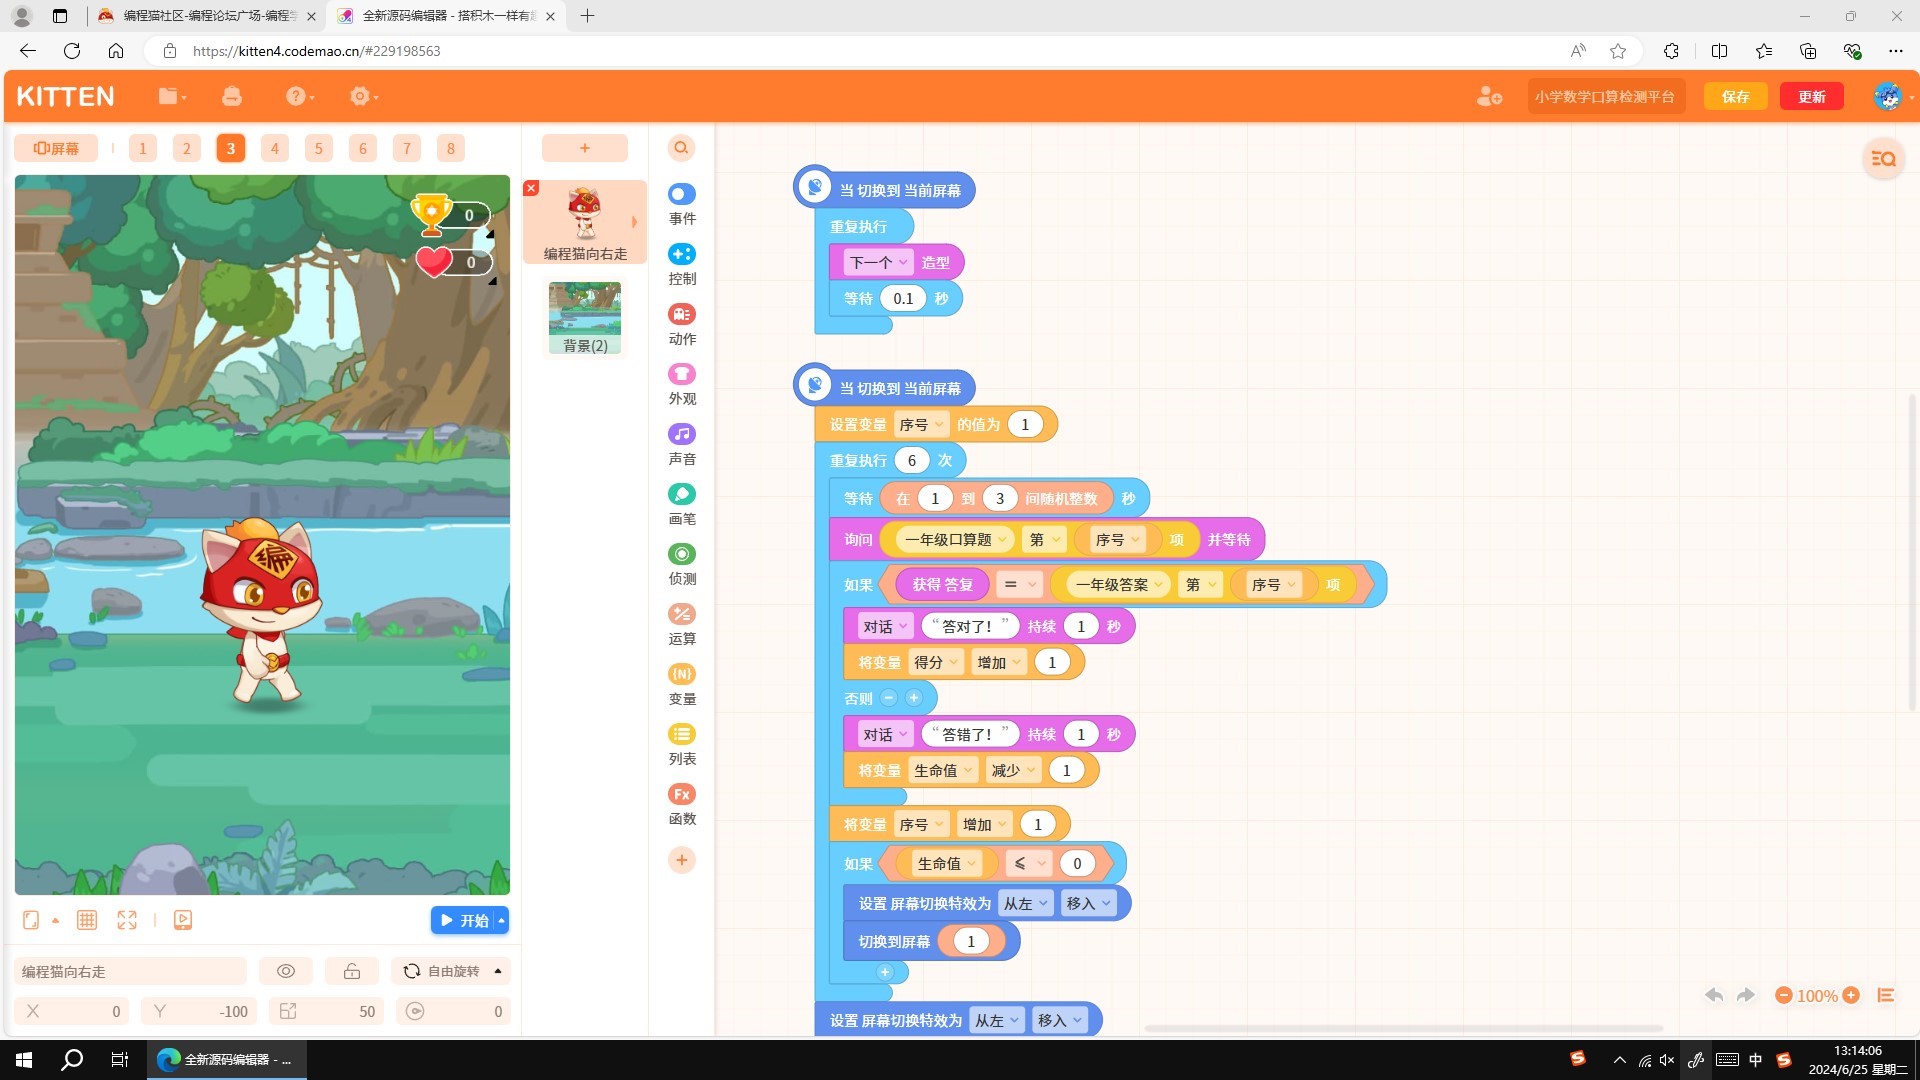Viewport: 1920px width, 1080px height.
Task: Open Windows taskbar search
Action: (x=72, y=1060)
